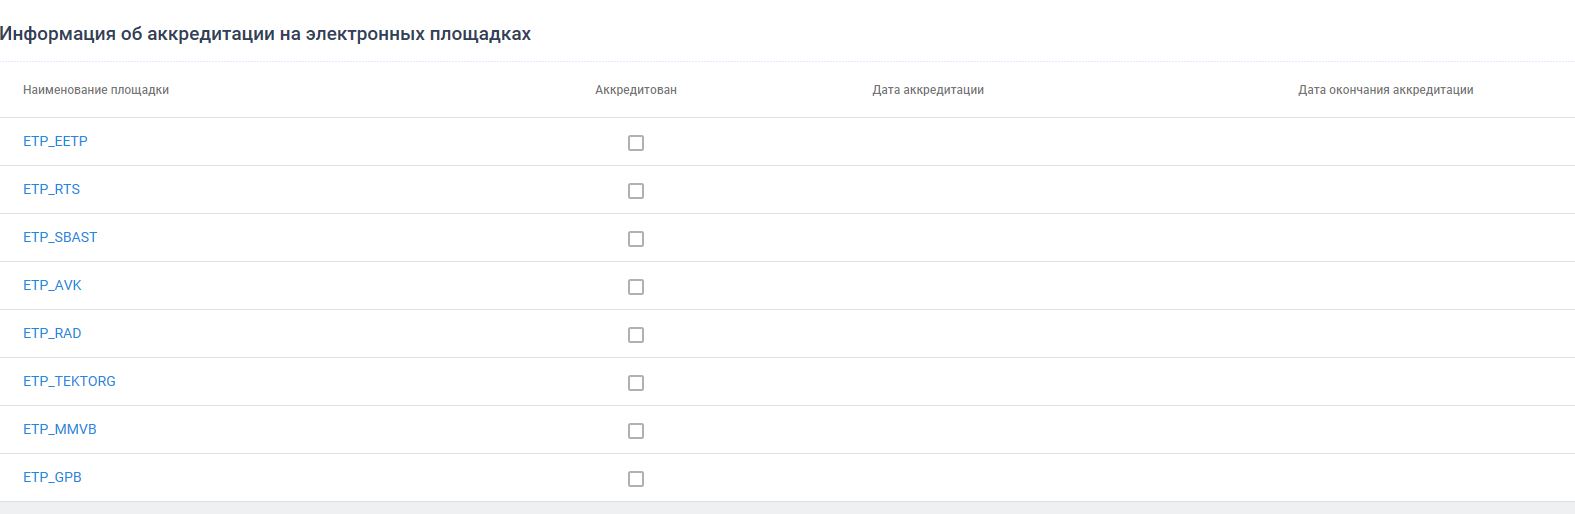Click the ETP_TEKTORG link
The height and width of the screenshot is (514, 1575).
pos(69,381)
